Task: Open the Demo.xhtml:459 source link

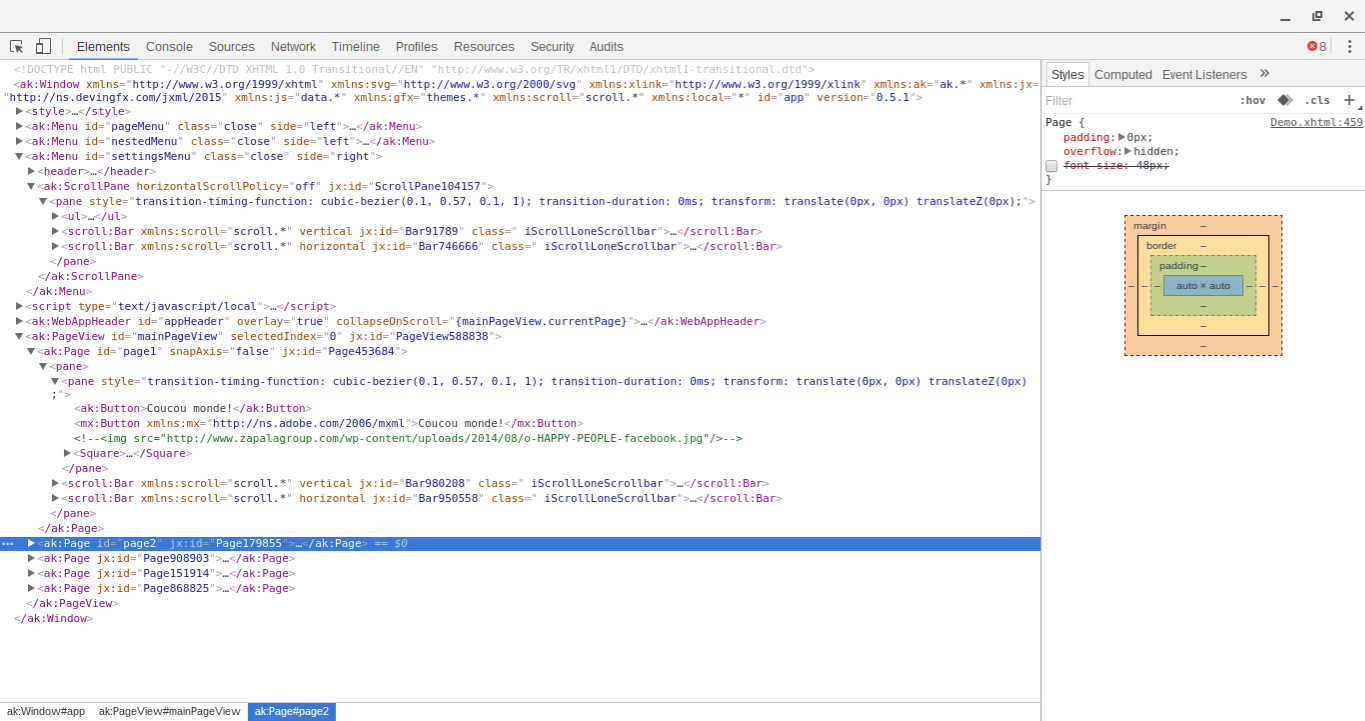Action: tap(1316, 122)
